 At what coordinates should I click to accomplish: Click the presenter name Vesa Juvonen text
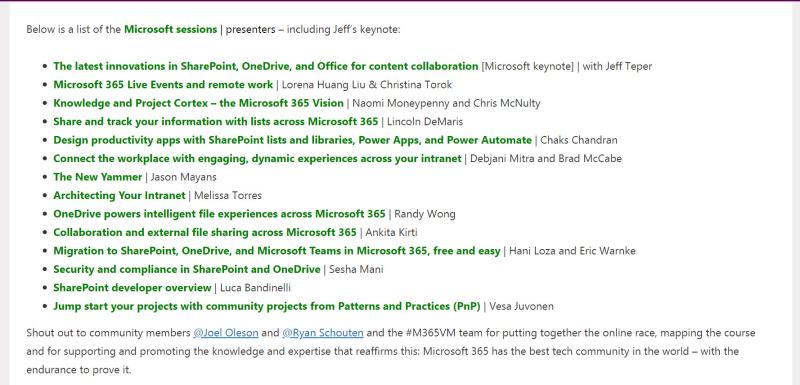[521, 306]
